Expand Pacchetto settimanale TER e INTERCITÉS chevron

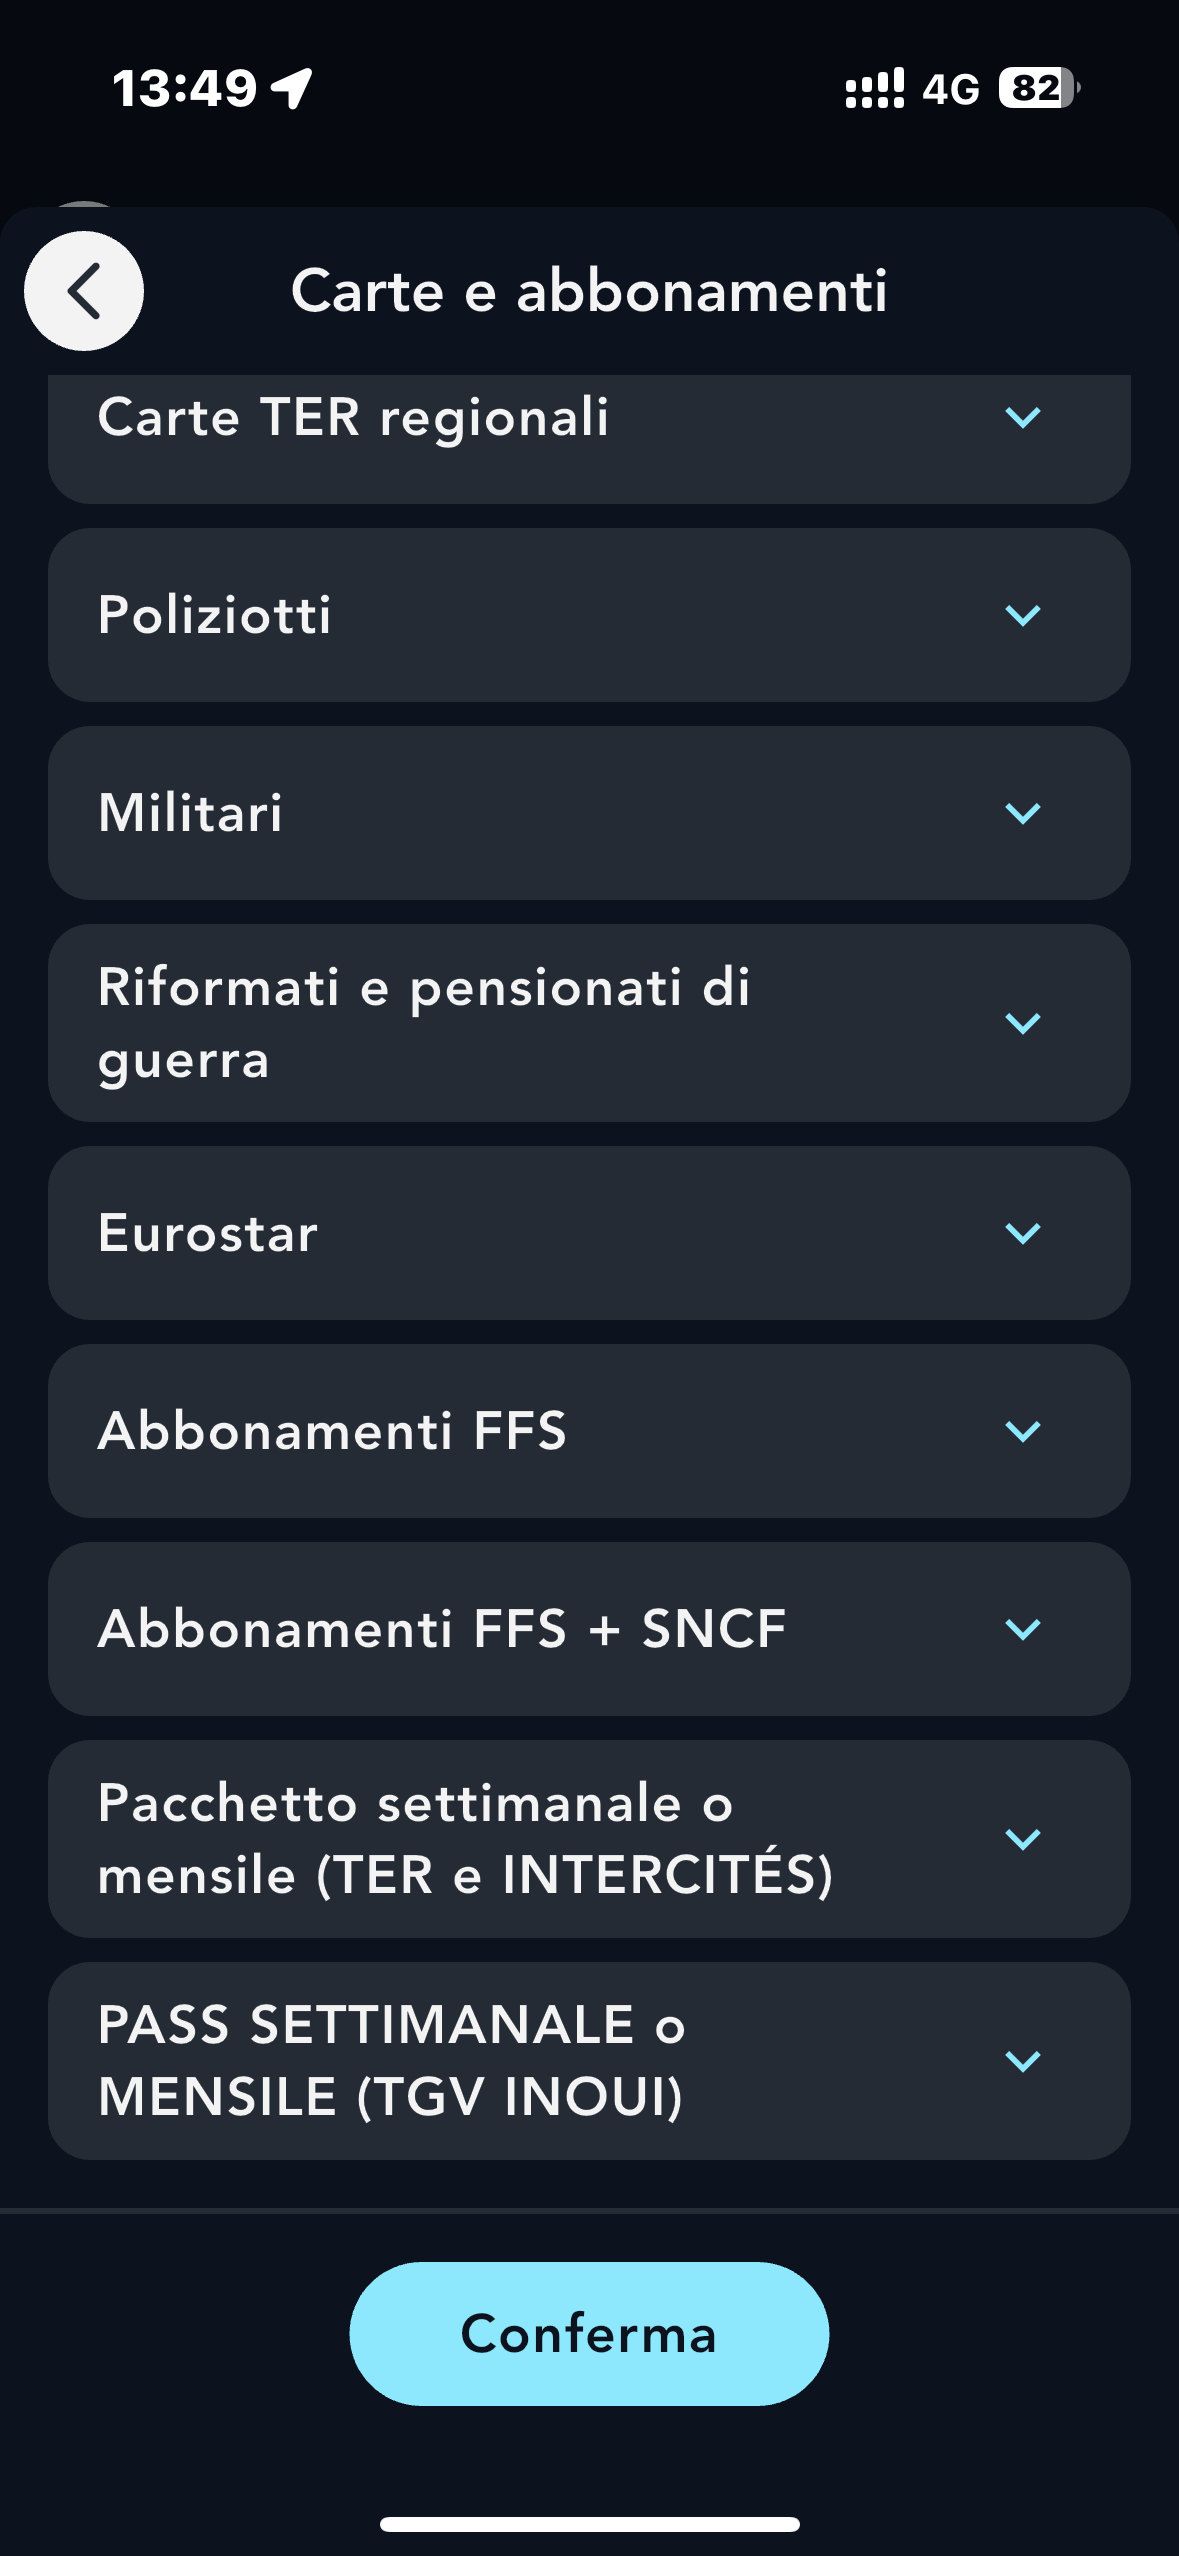(x=1022, y=1839)
